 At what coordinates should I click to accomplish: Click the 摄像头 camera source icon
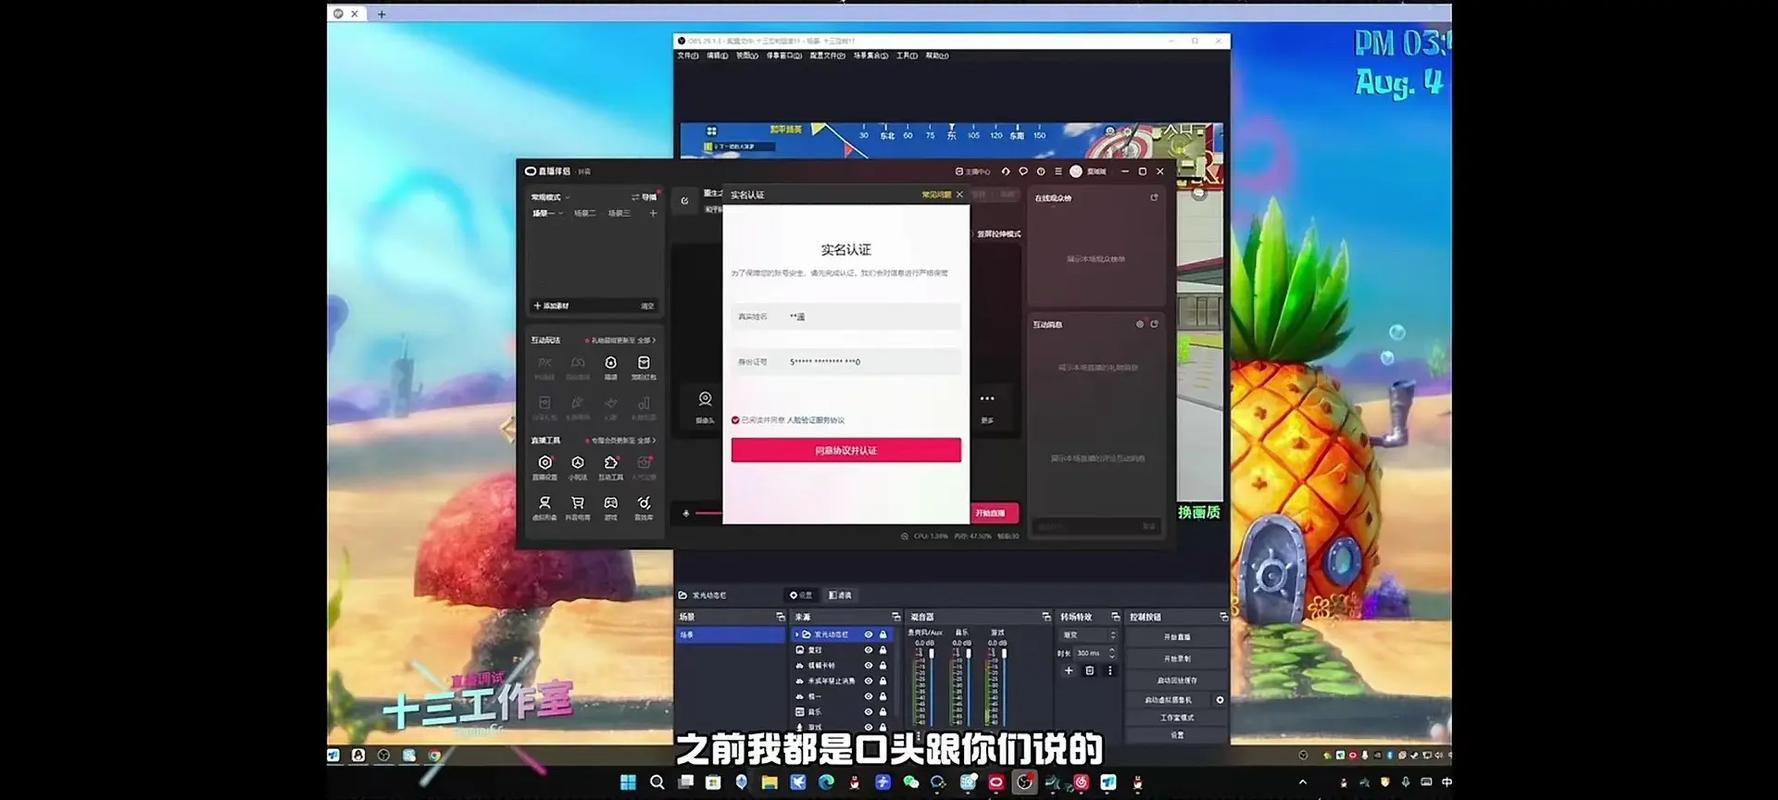(x=705, y=400)
